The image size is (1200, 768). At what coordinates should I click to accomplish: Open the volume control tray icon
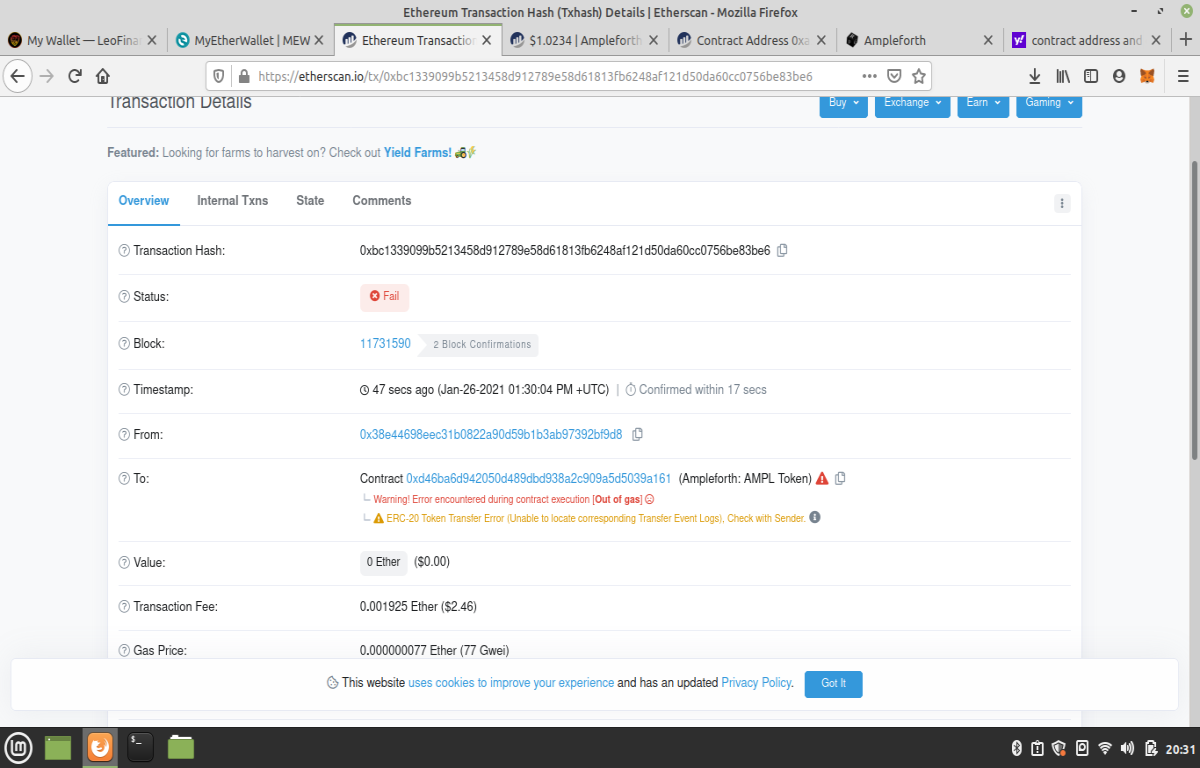(1127, 748)
